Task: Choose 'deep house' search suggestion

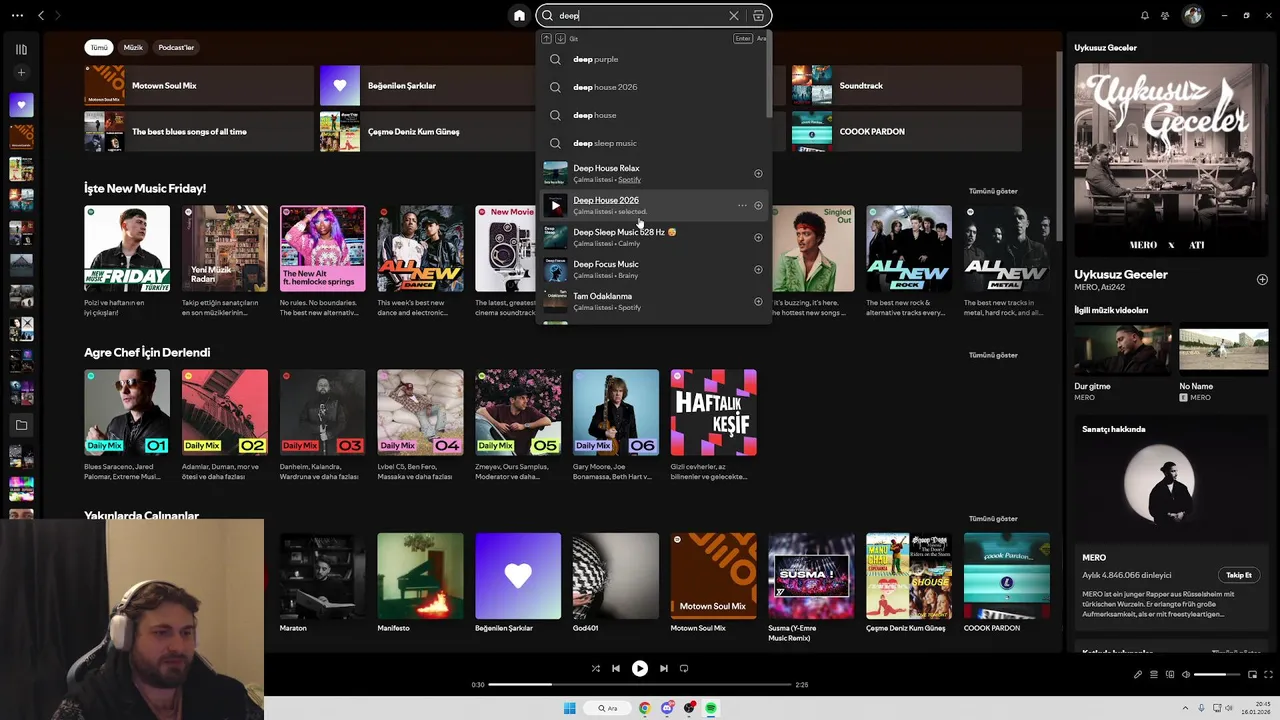Action: coord(654,115)
